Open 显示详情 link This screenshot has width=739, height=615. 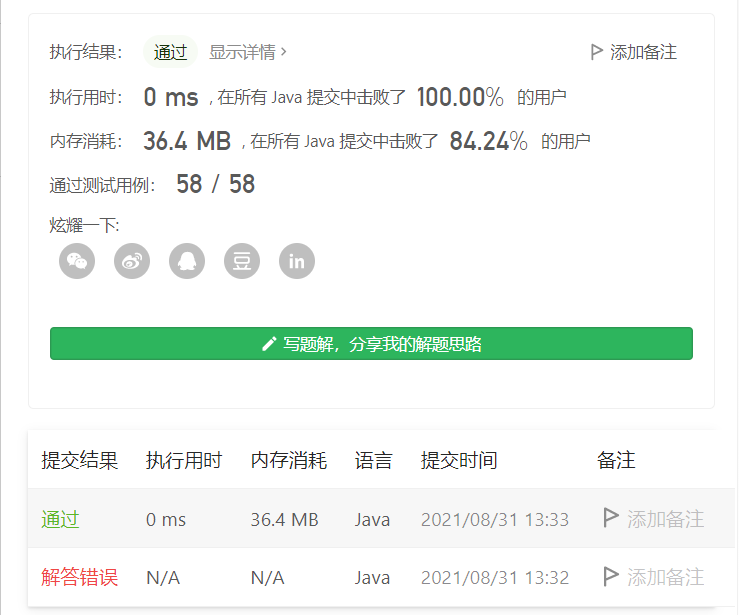[x=247, y=52]
